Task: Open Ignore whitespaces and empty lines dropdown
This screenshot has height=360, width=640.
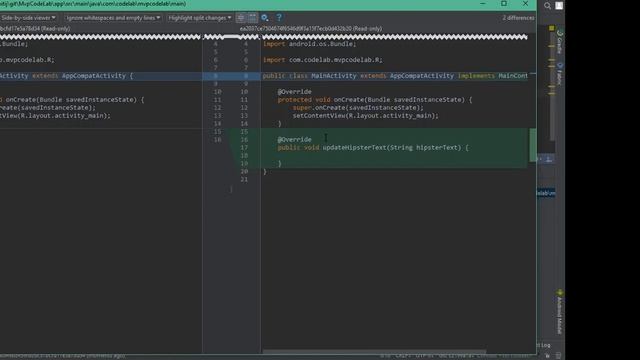Action: [113, 18]
